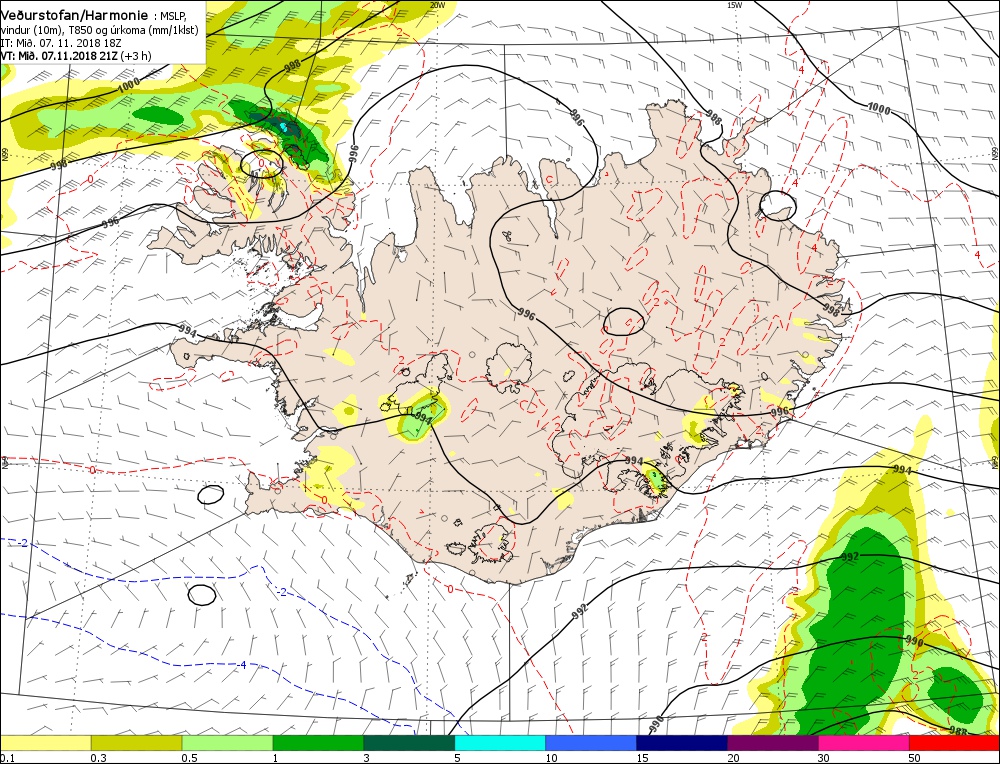Click the red 50 mm legend swatch

point(954,743)
